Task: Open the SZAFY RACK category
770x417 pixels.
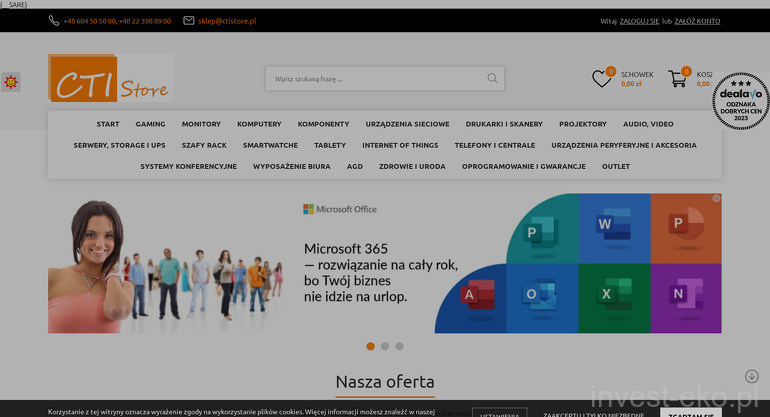Action: click(204, 145)
